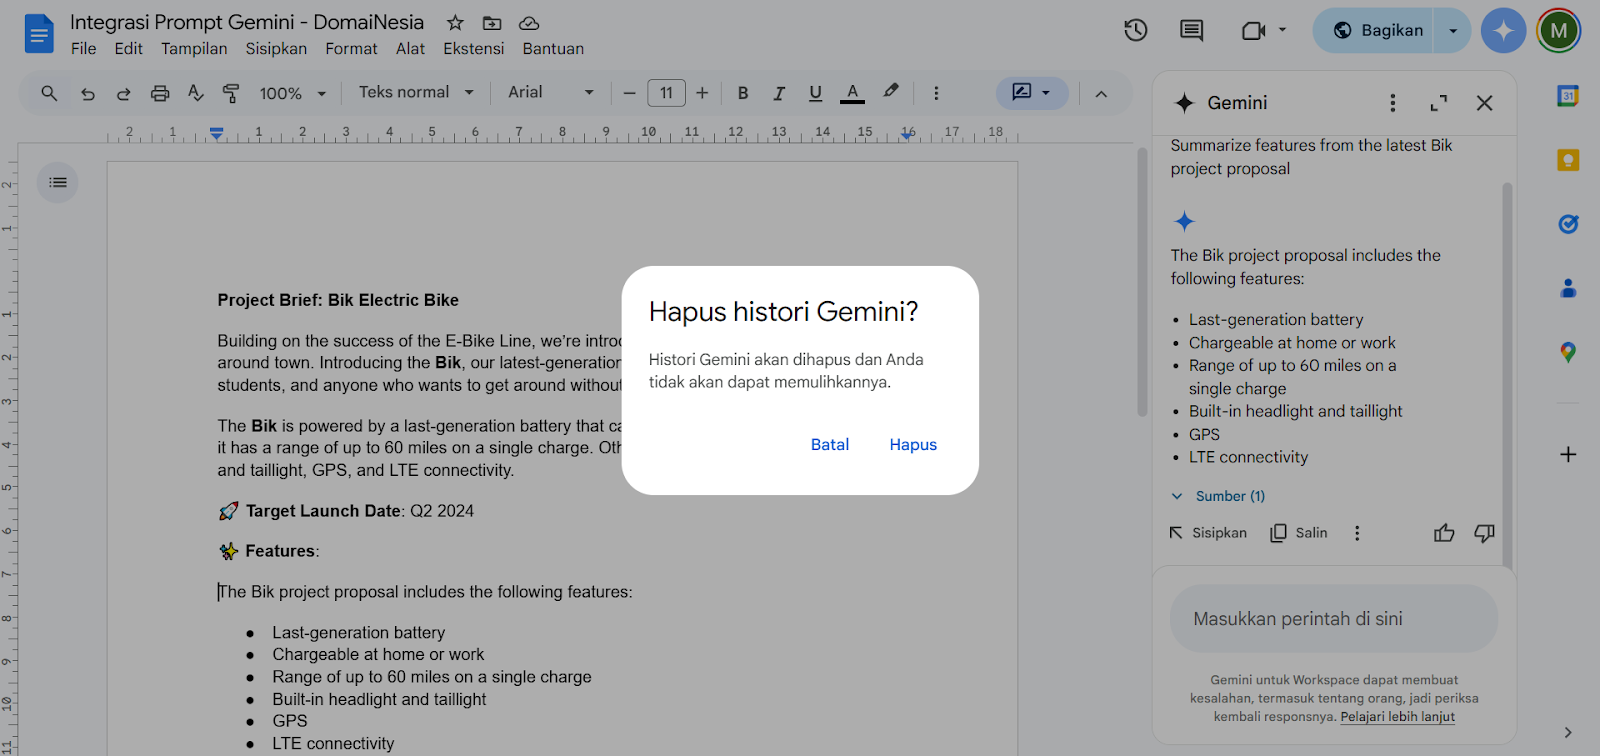Open the Ekstensi menu

[473, 48]
